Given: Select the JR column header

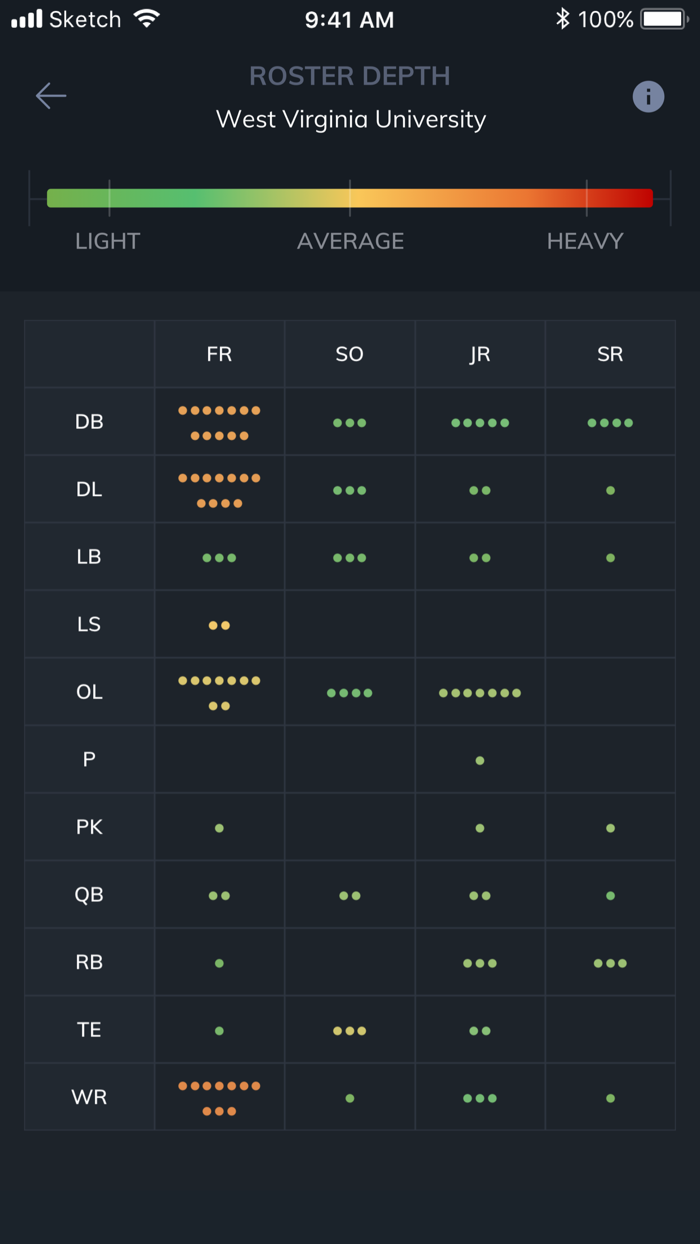Looking at the screenshot, I should click(480, 354).
